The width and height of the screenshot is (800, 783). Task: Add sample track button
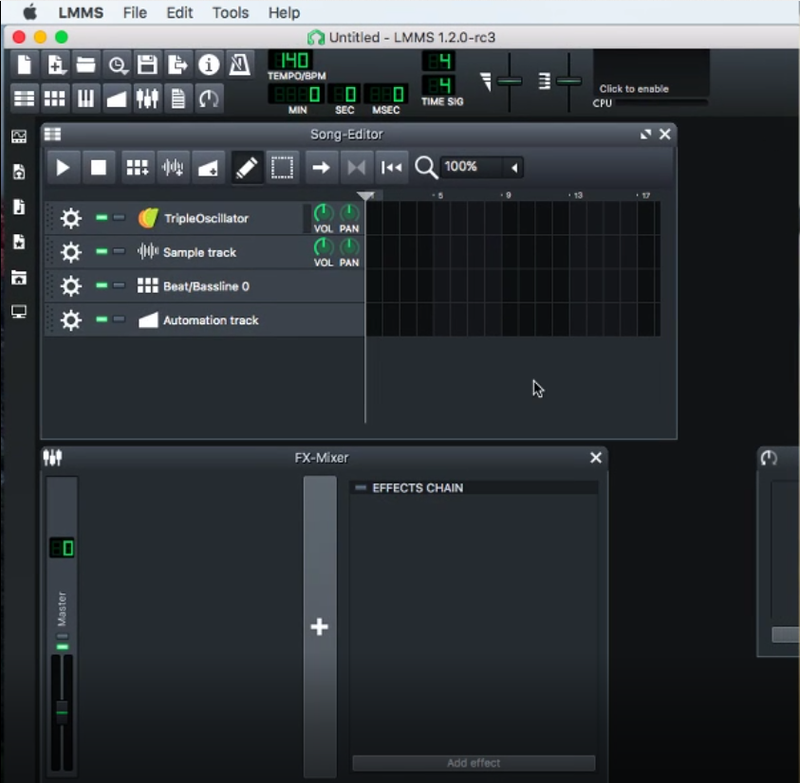[x=173, y=167]
